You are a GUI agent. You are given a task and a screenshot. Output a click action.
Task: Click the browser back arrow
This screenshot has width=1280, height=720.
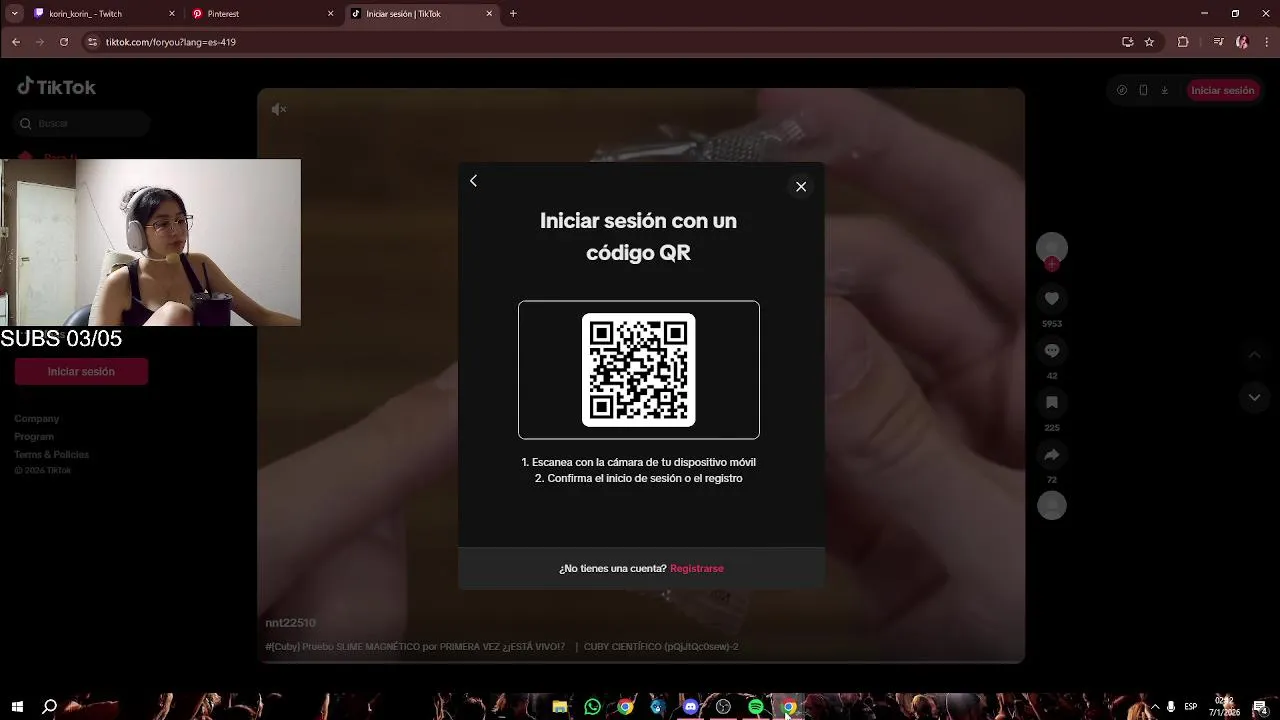click(16, 42)
